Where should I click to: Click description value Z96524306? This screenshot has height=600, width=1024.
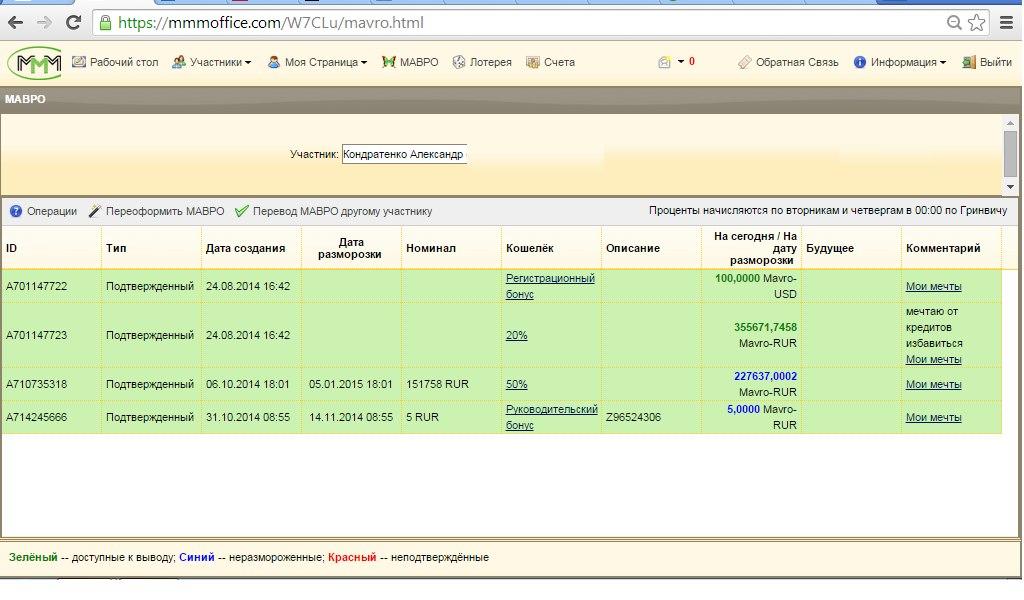pyautogui.click(x=633, y=417)
